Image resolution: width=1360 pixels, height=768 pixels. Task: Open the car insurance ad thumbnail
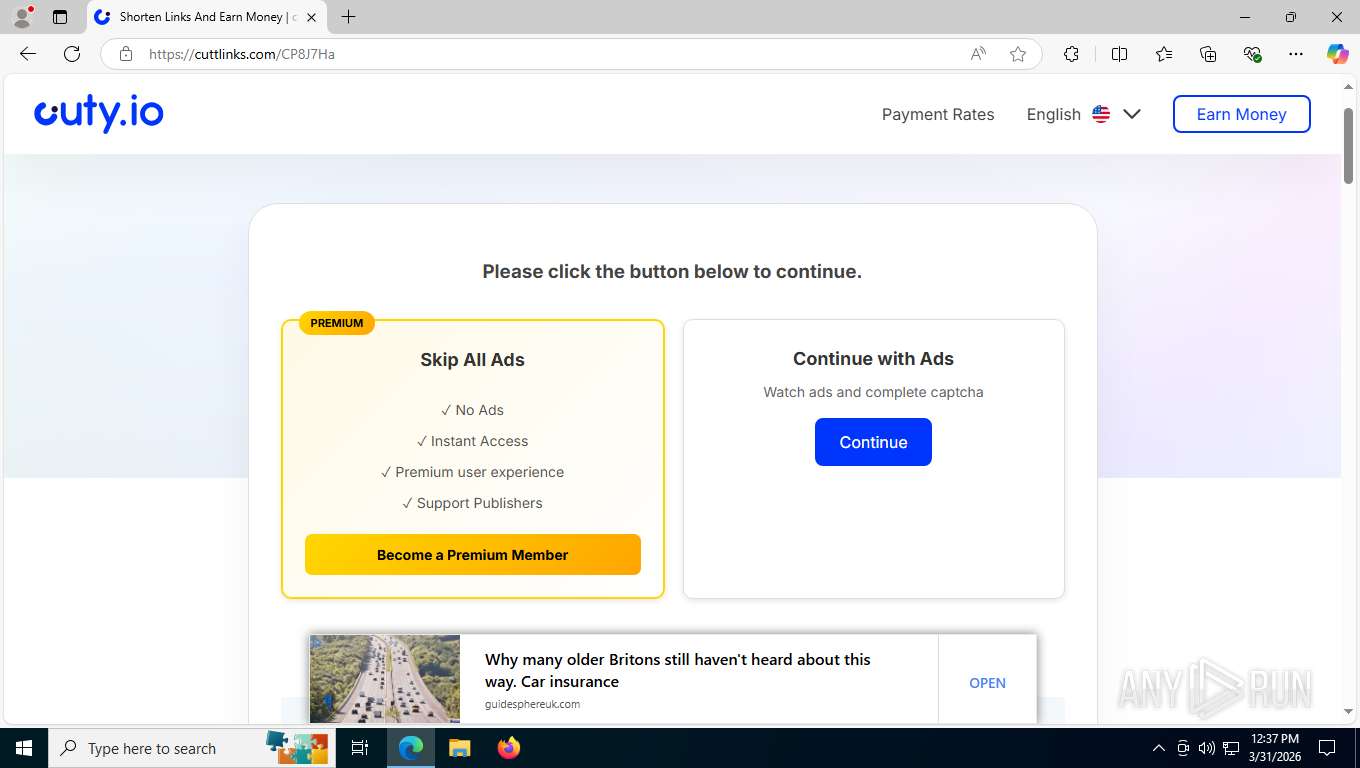click(385, 679)
